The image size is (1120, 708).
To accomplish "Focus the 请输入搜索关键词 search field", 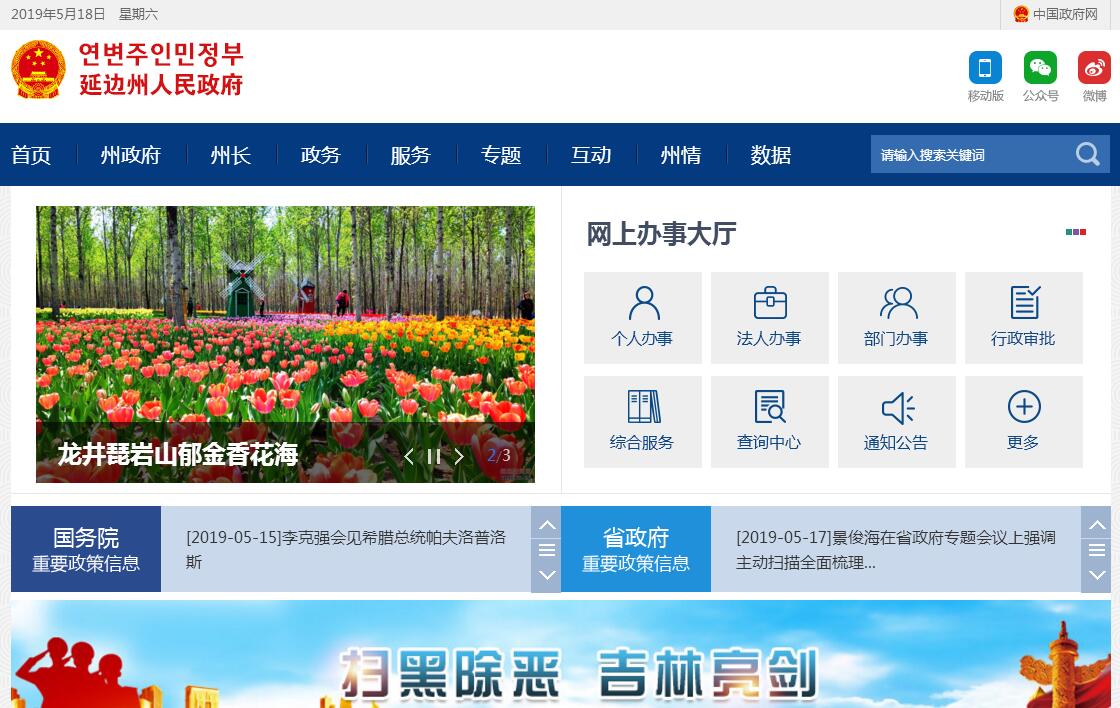I will click(971, 154).
